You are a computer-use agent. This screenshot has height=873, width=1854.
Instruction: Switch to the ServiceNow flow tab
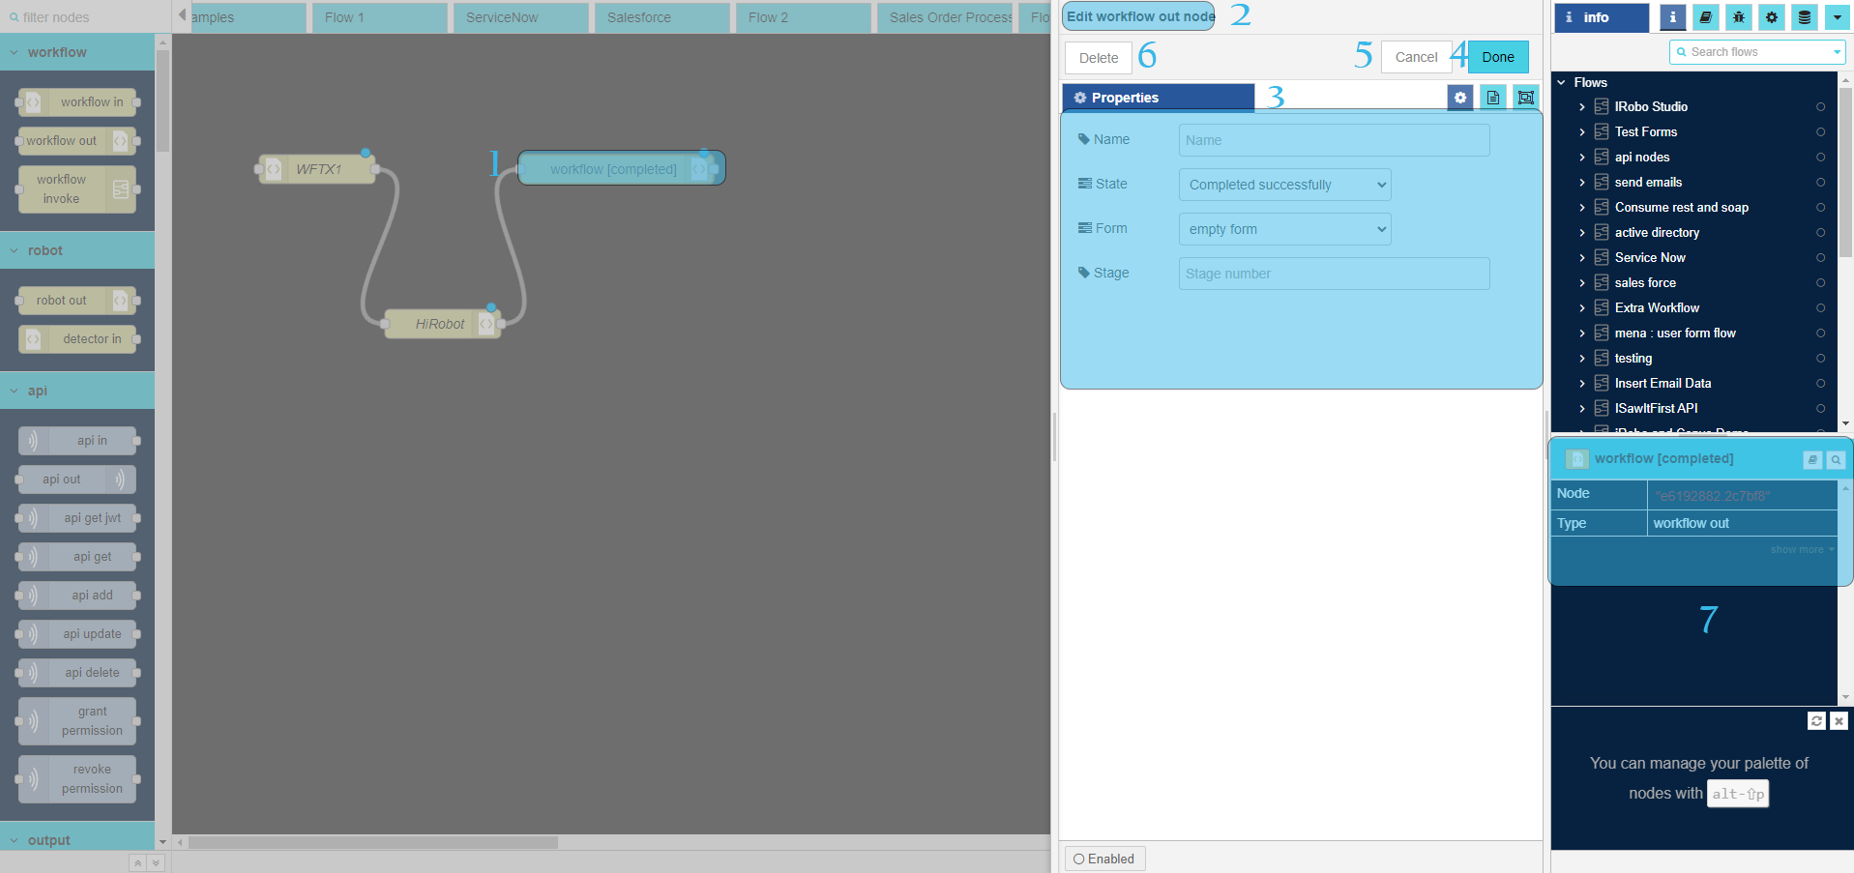tap(520, 17)
